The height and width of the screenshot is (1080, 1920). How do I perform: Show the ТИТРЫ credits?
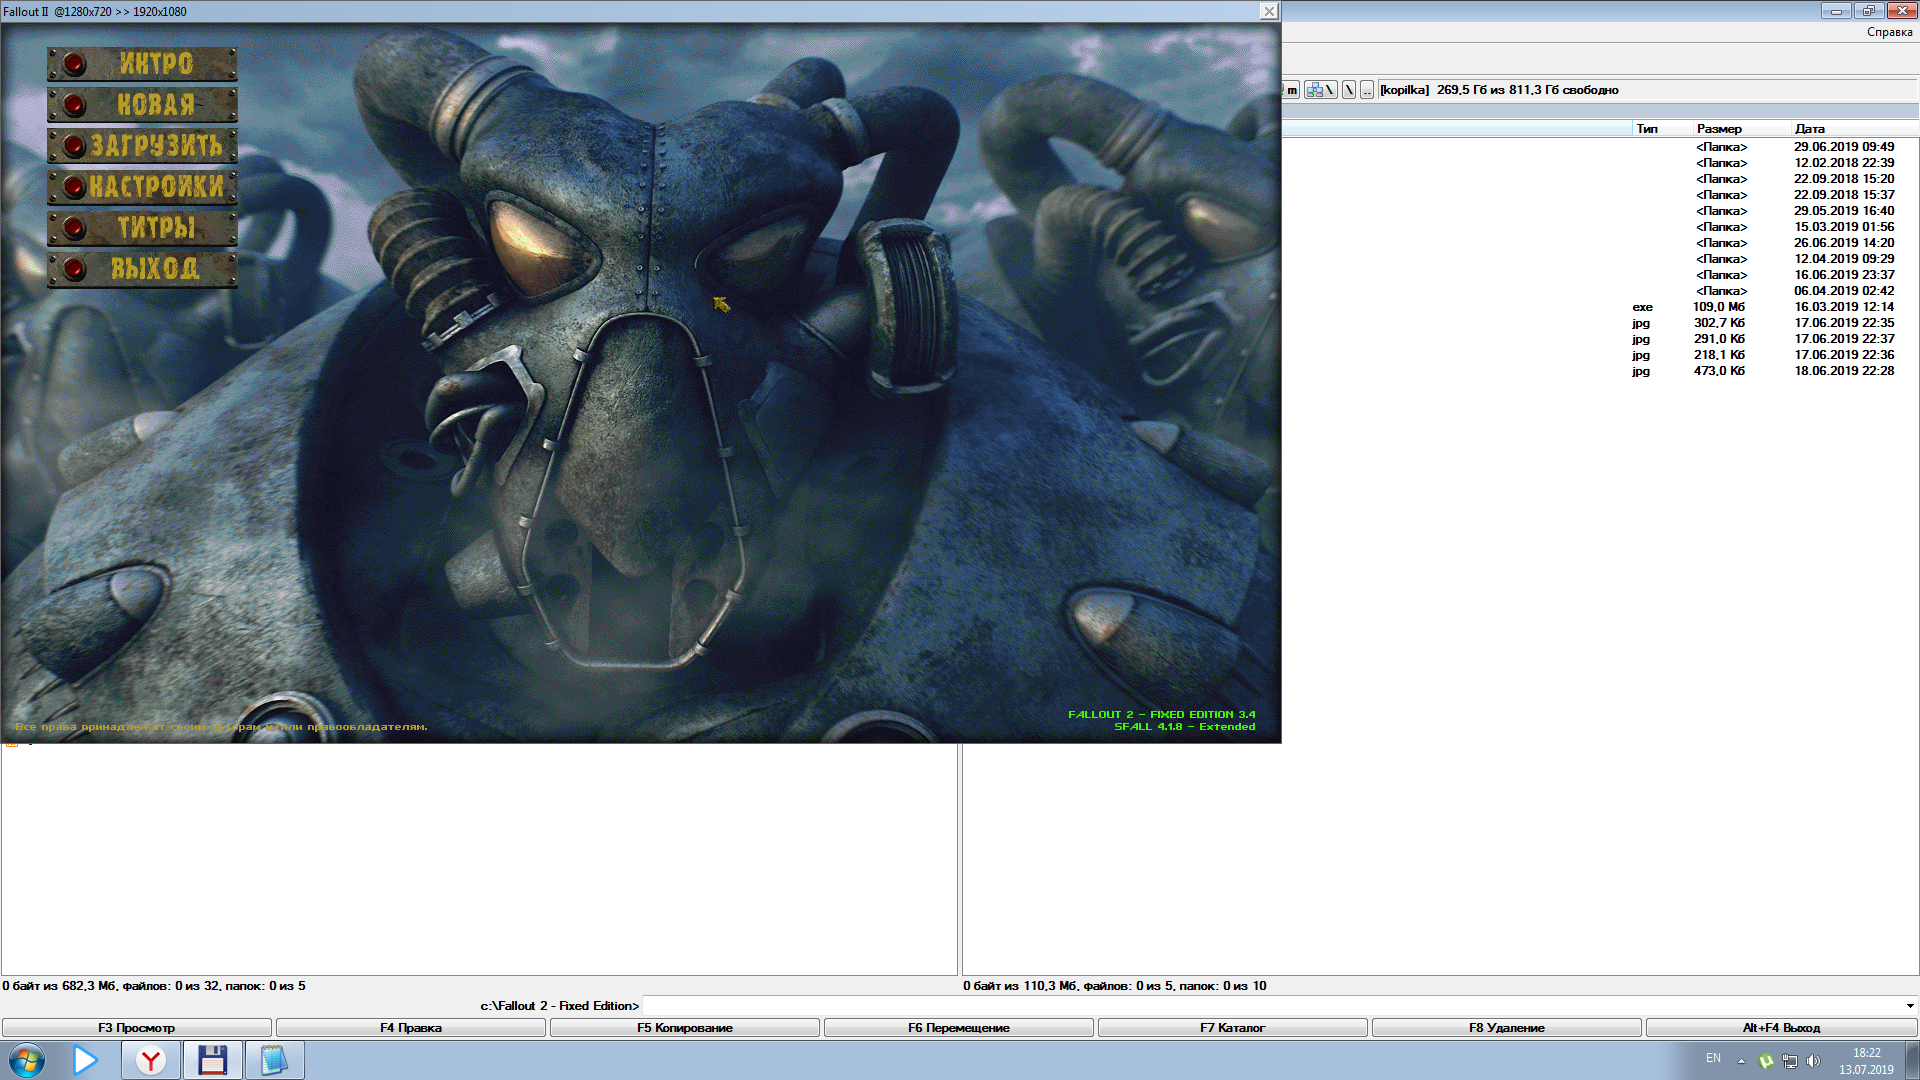pyautogui.click(x=142, y=228)
